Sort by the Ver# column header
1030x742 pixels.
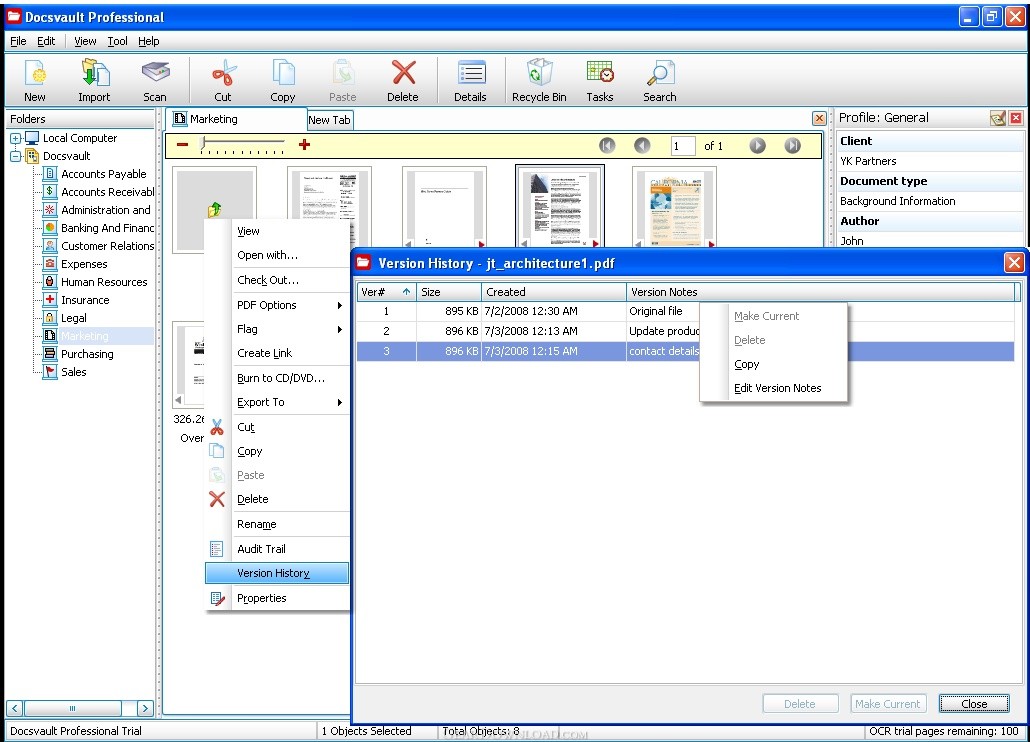coord(386,292)
